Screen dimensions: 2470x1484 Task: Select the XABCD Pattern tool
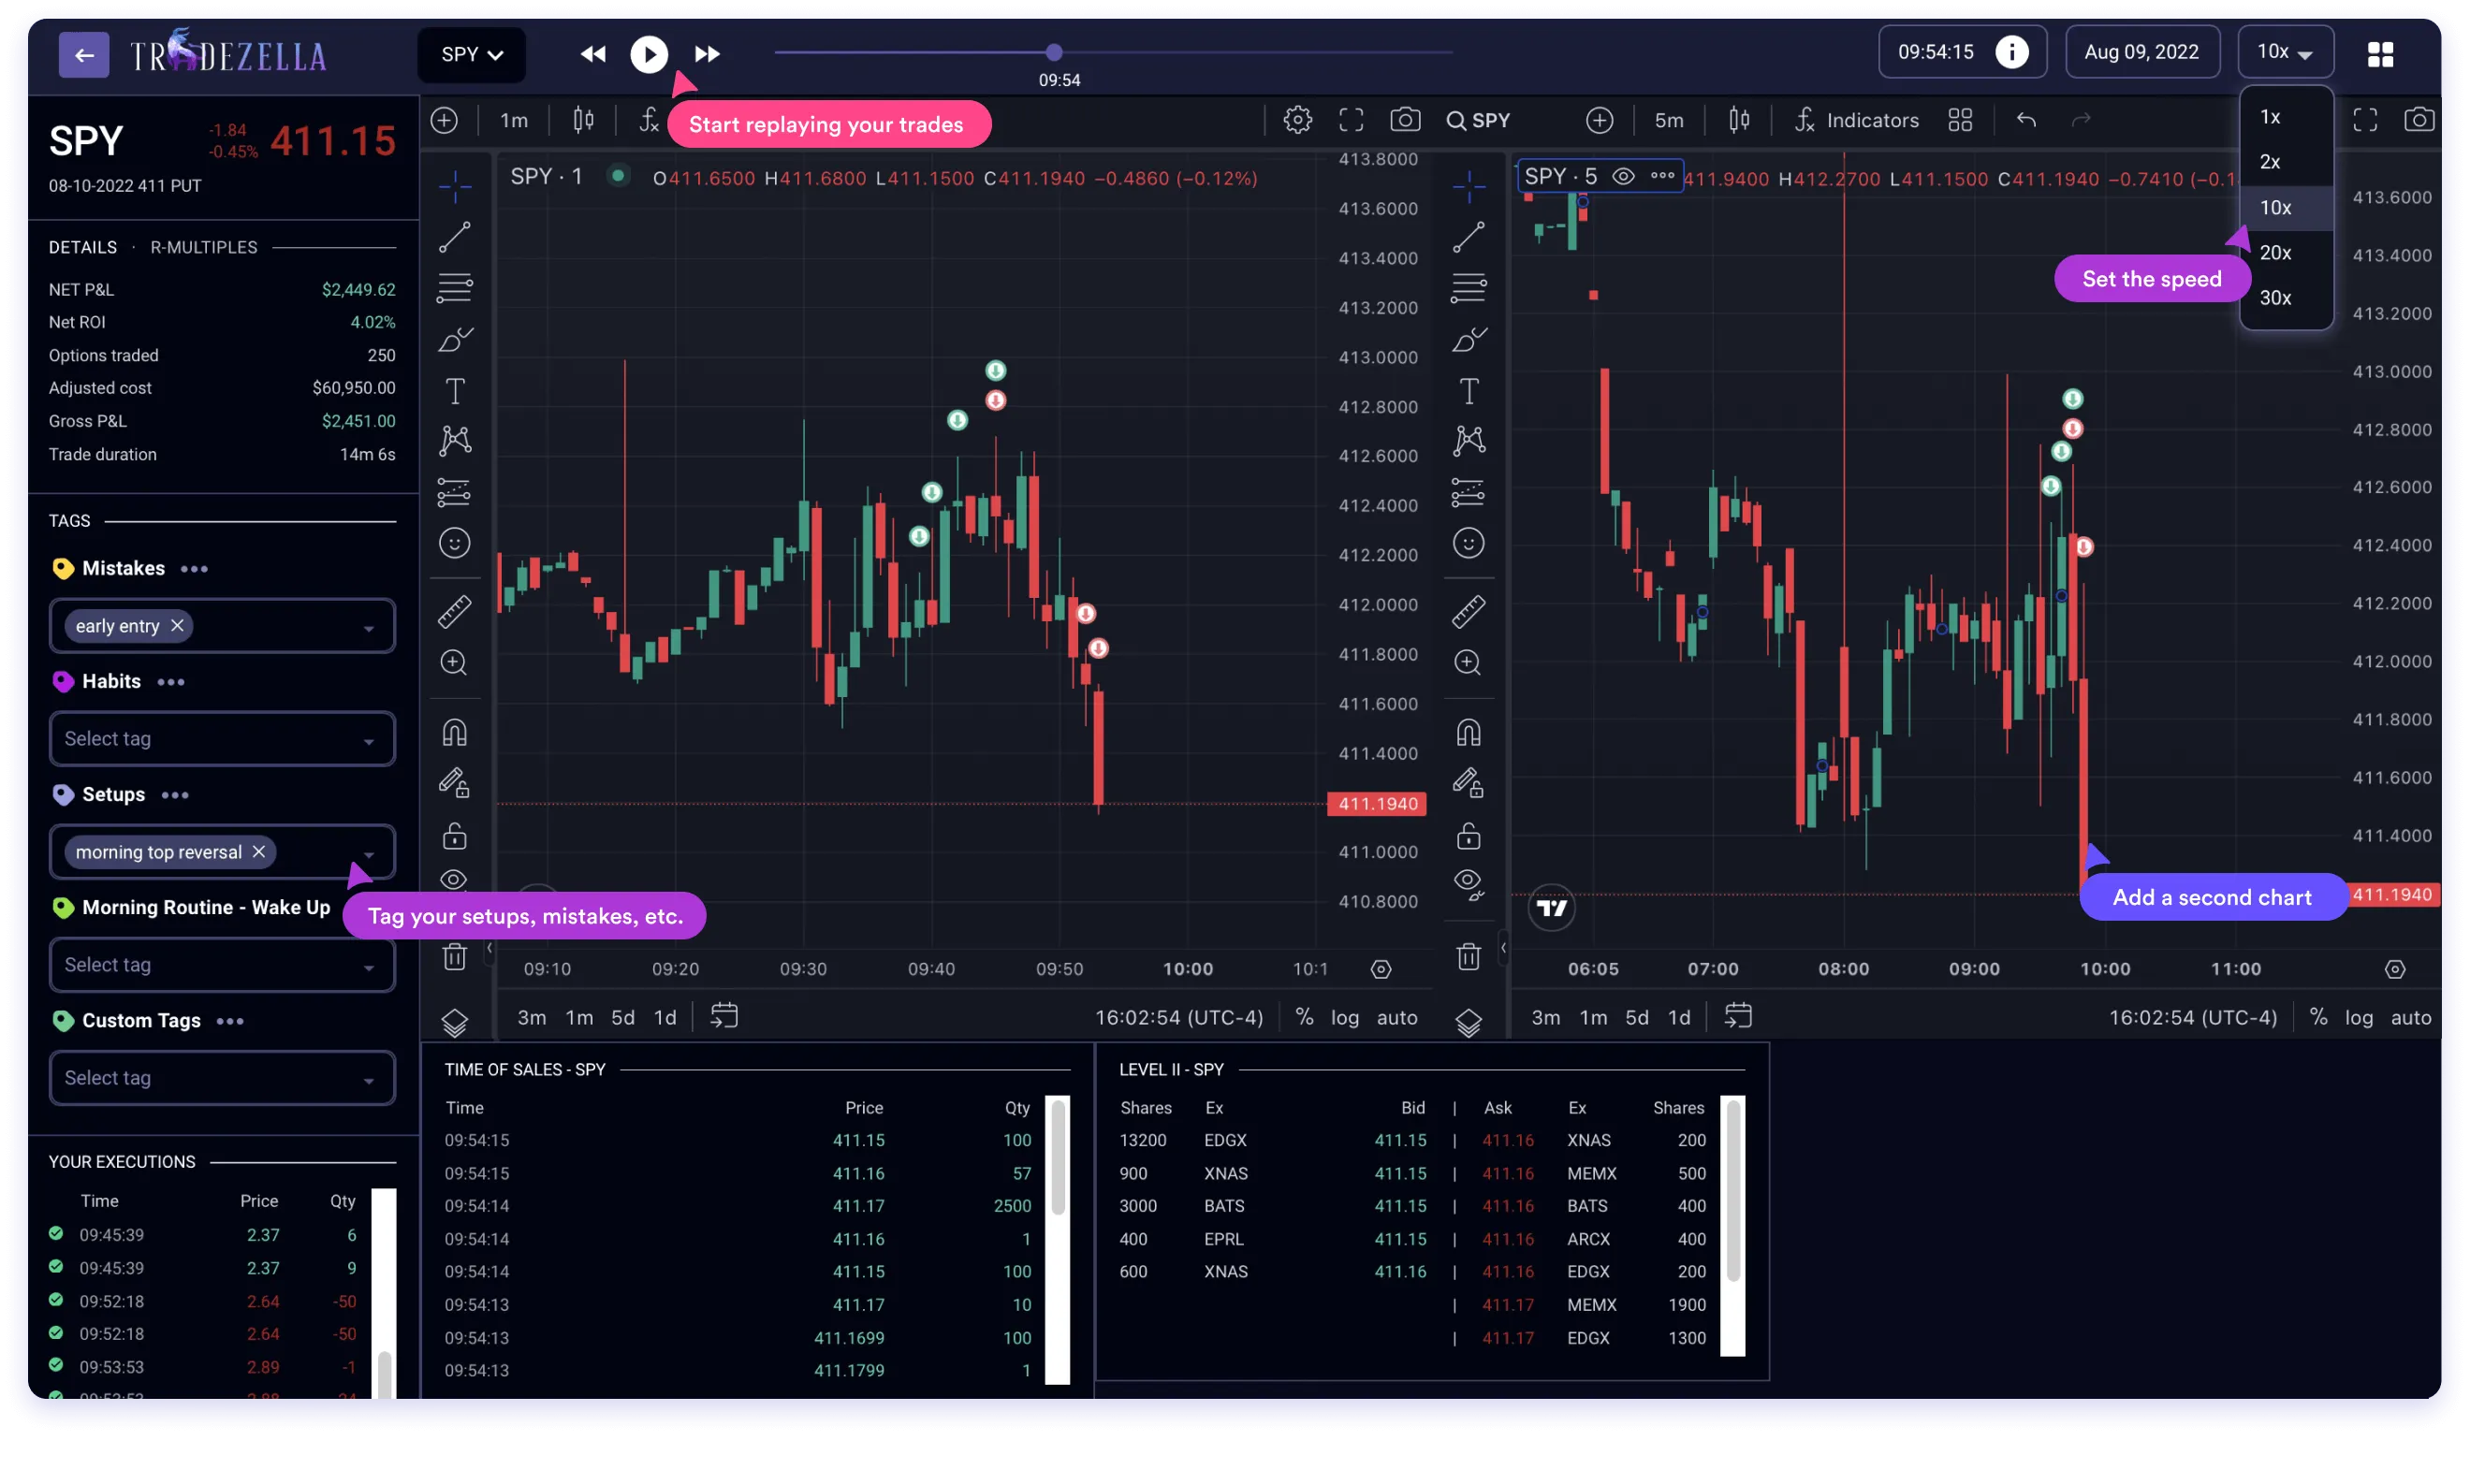click(455, 440)
